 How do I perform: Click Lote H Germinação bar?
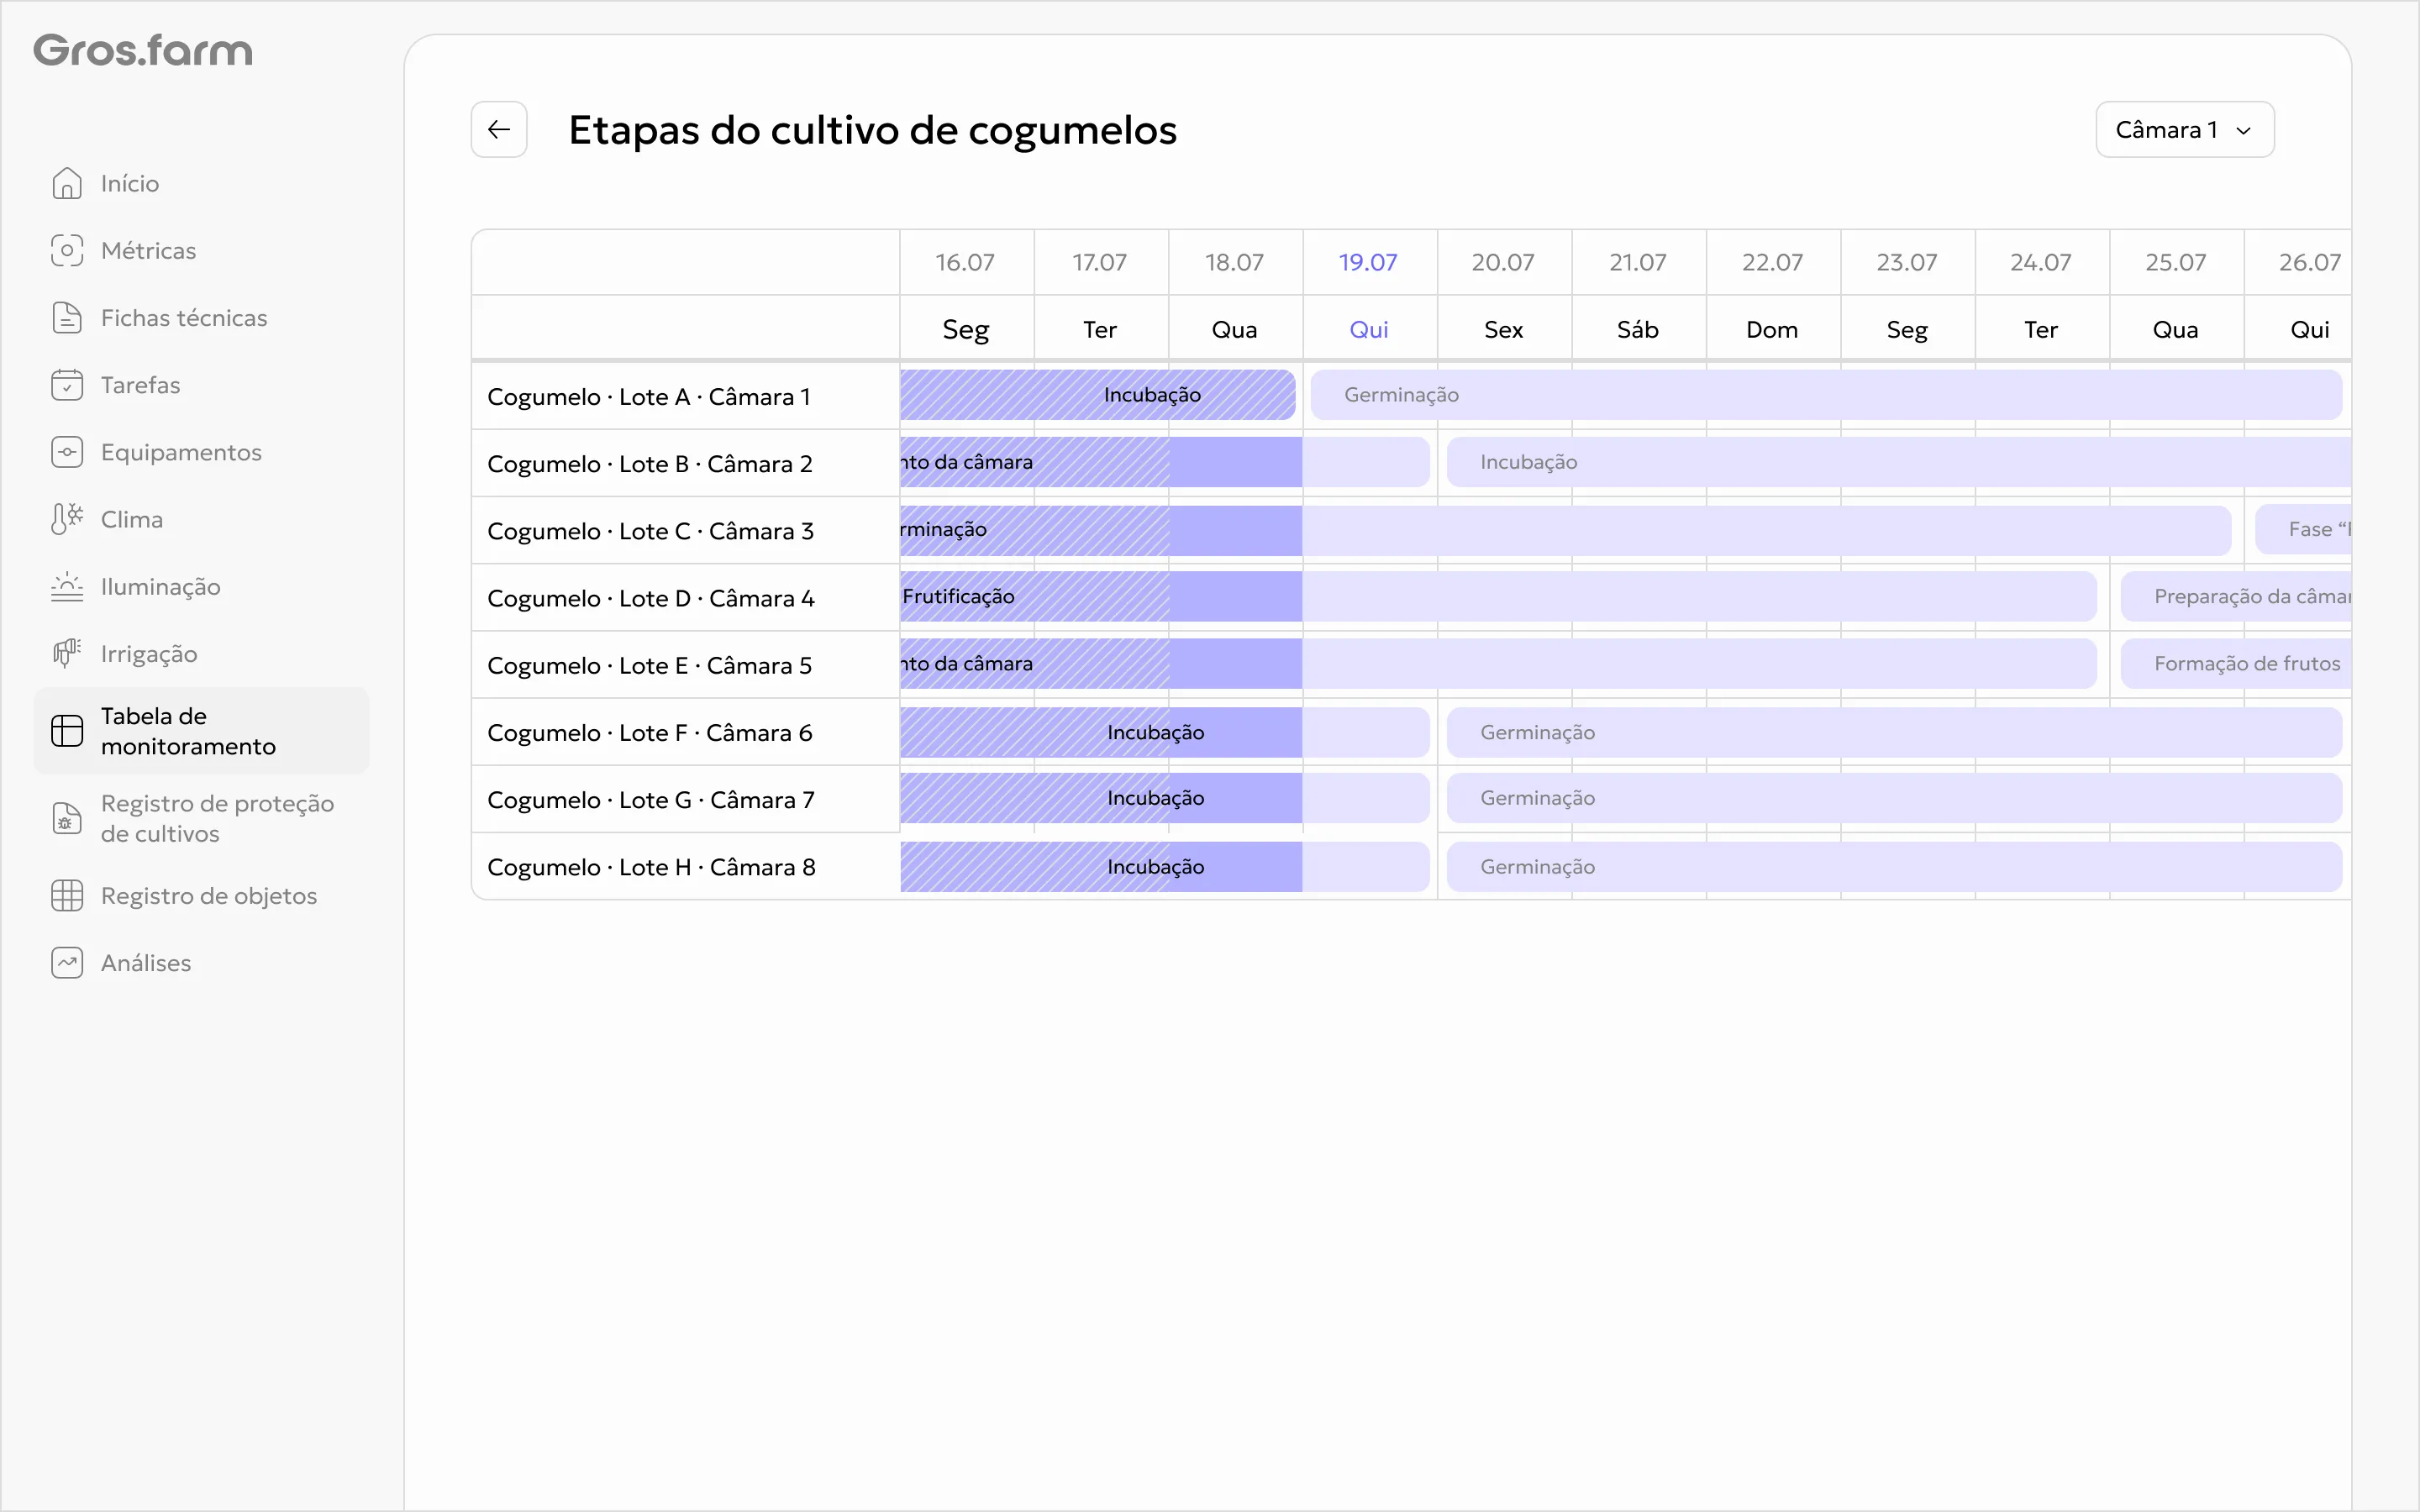tap(1894, 867)
